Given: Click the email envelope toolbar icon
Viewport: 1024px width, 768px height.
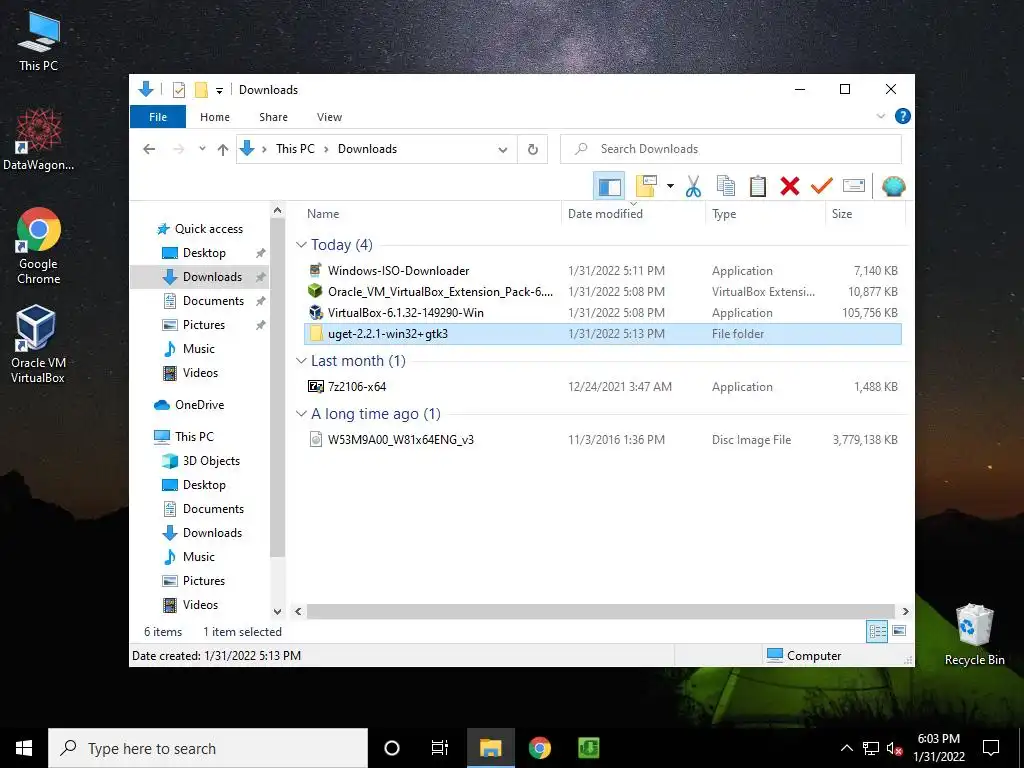Looking at the screenshot, I should pyautogui.click(x=854, y=186).
